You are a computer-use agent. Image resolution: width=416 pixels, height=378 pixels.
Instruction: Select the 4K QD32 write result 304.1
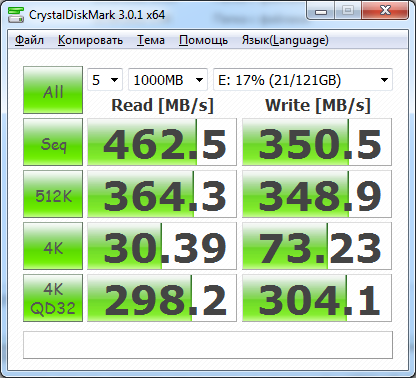pyautogui.click(x=317, y=298)
